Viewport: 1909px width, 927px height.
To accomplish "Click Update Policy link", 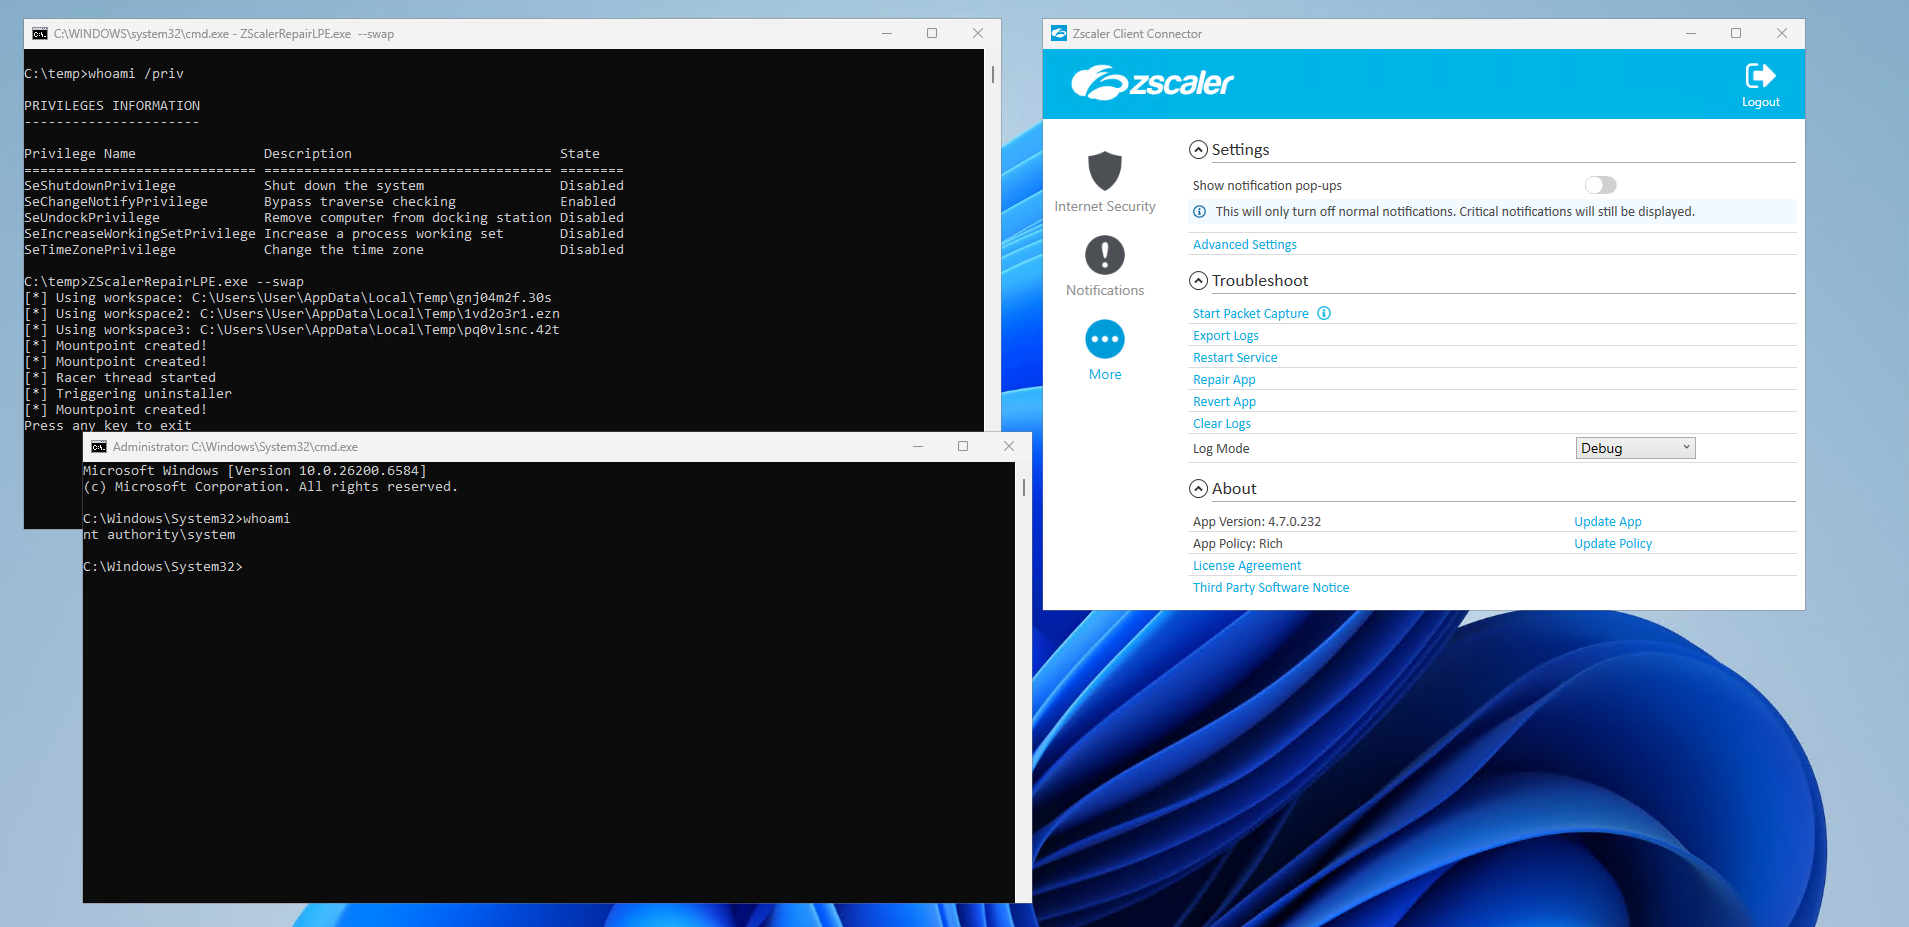I will click(x=1612, y=543).
